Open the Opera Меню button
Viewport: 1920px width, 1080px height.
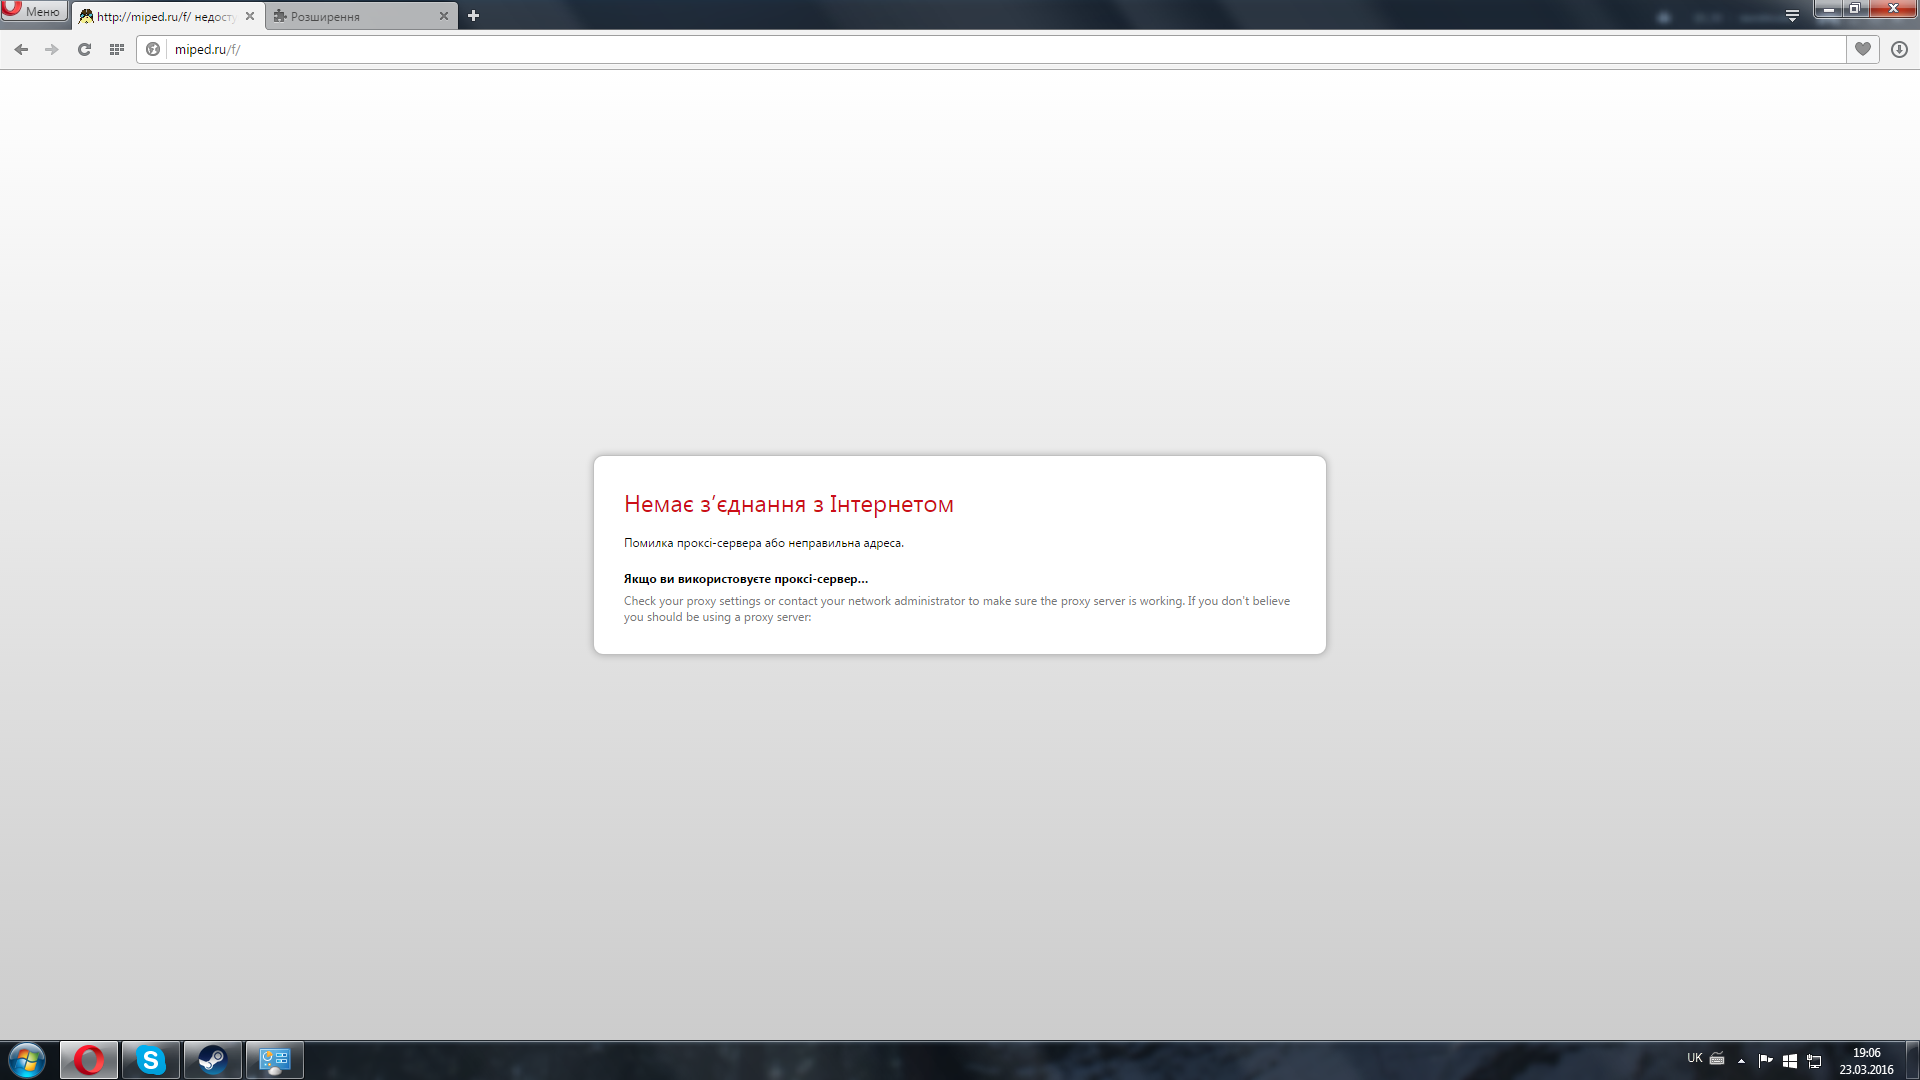coord(33,11)
